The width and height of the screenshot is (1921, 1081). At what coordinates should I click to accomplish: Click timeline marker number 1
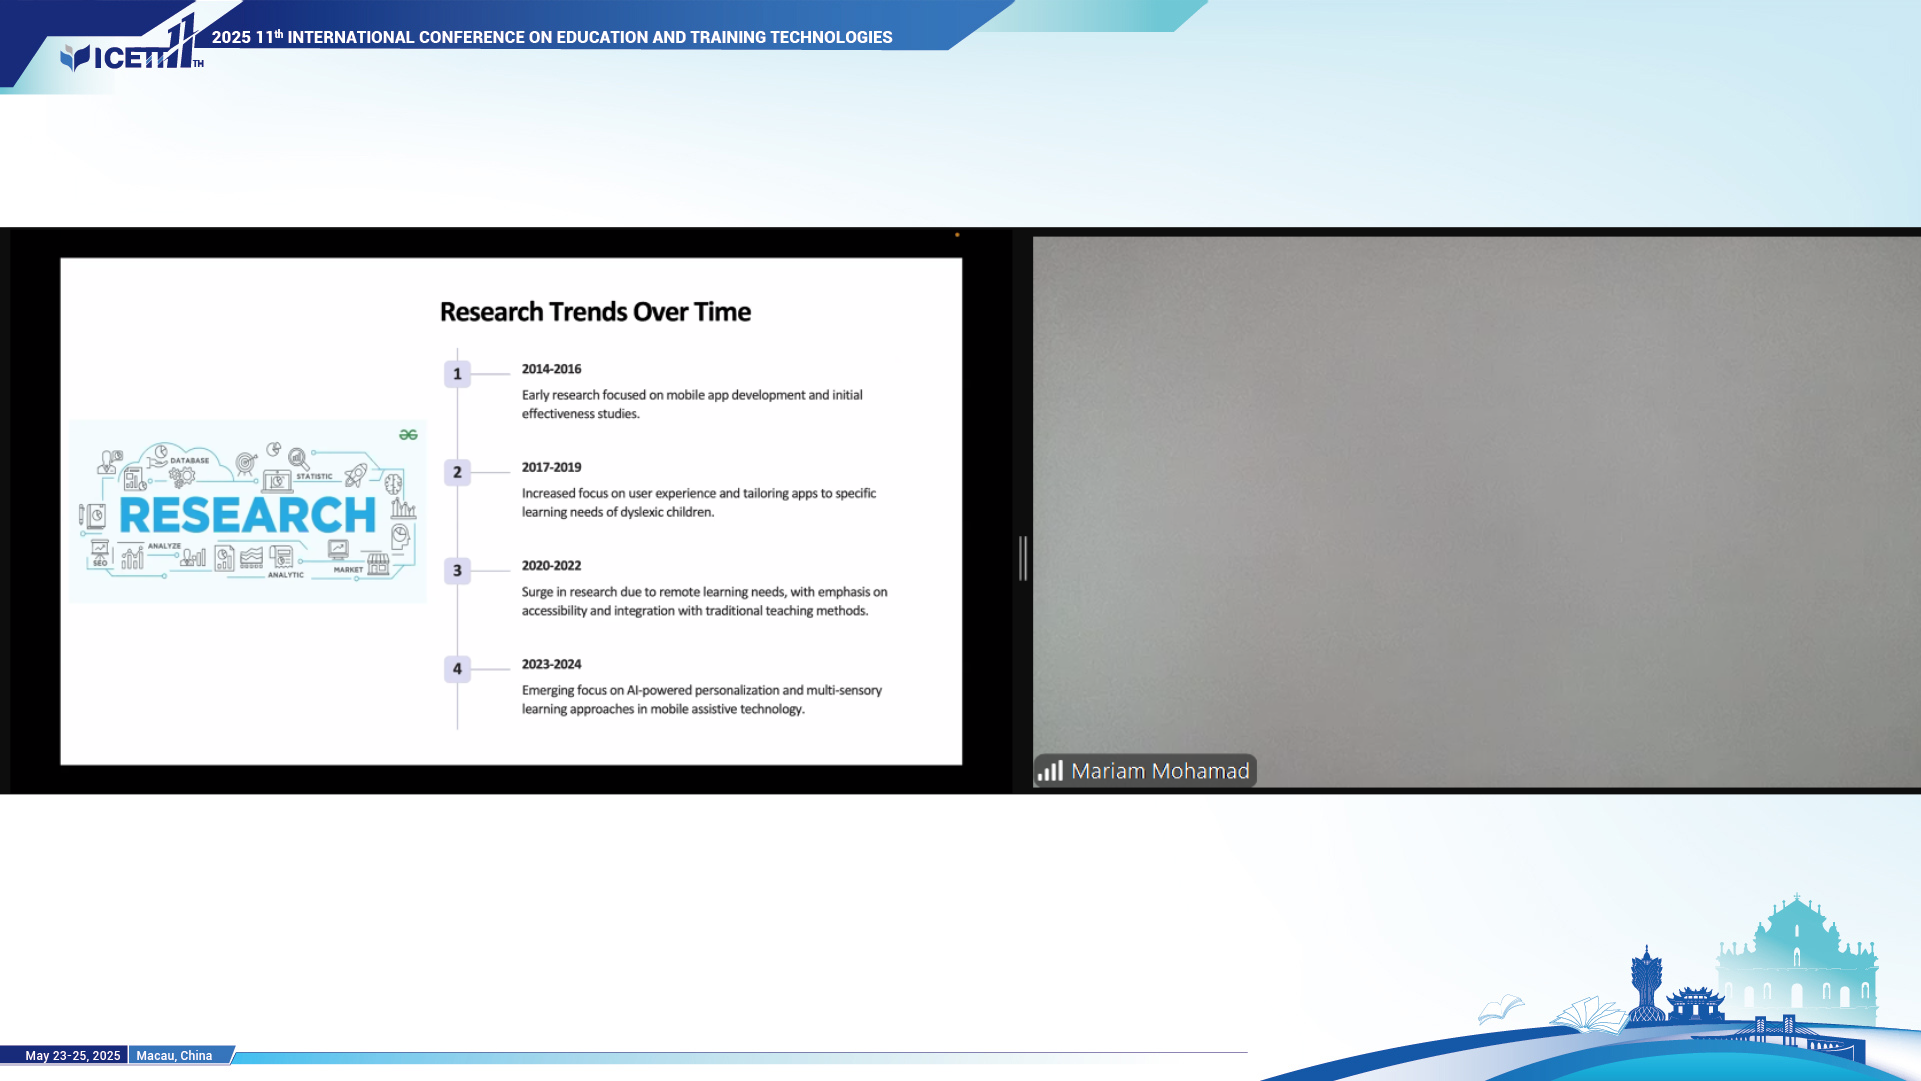[x=457, y=374]
